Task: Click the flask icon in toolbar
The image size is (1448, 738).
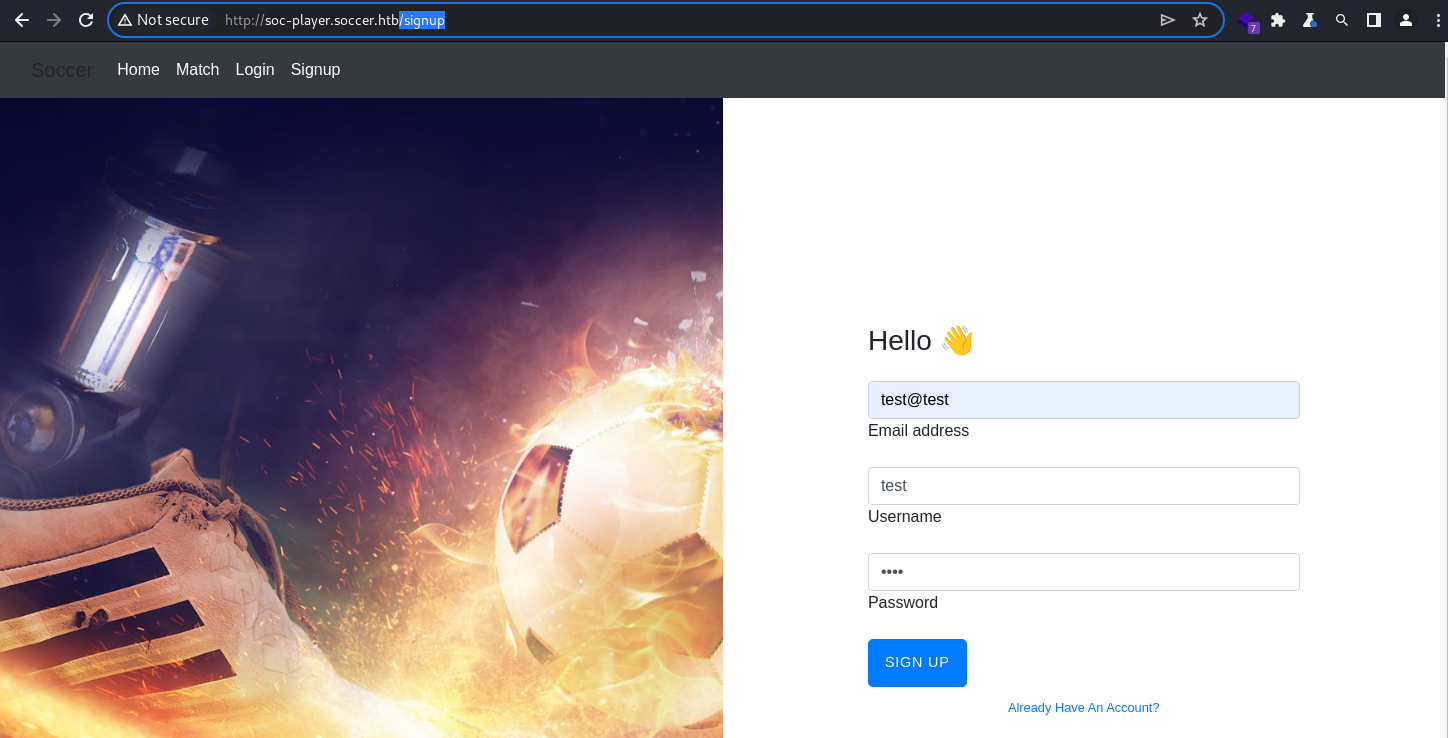Action: click(x=1309, y=20)
